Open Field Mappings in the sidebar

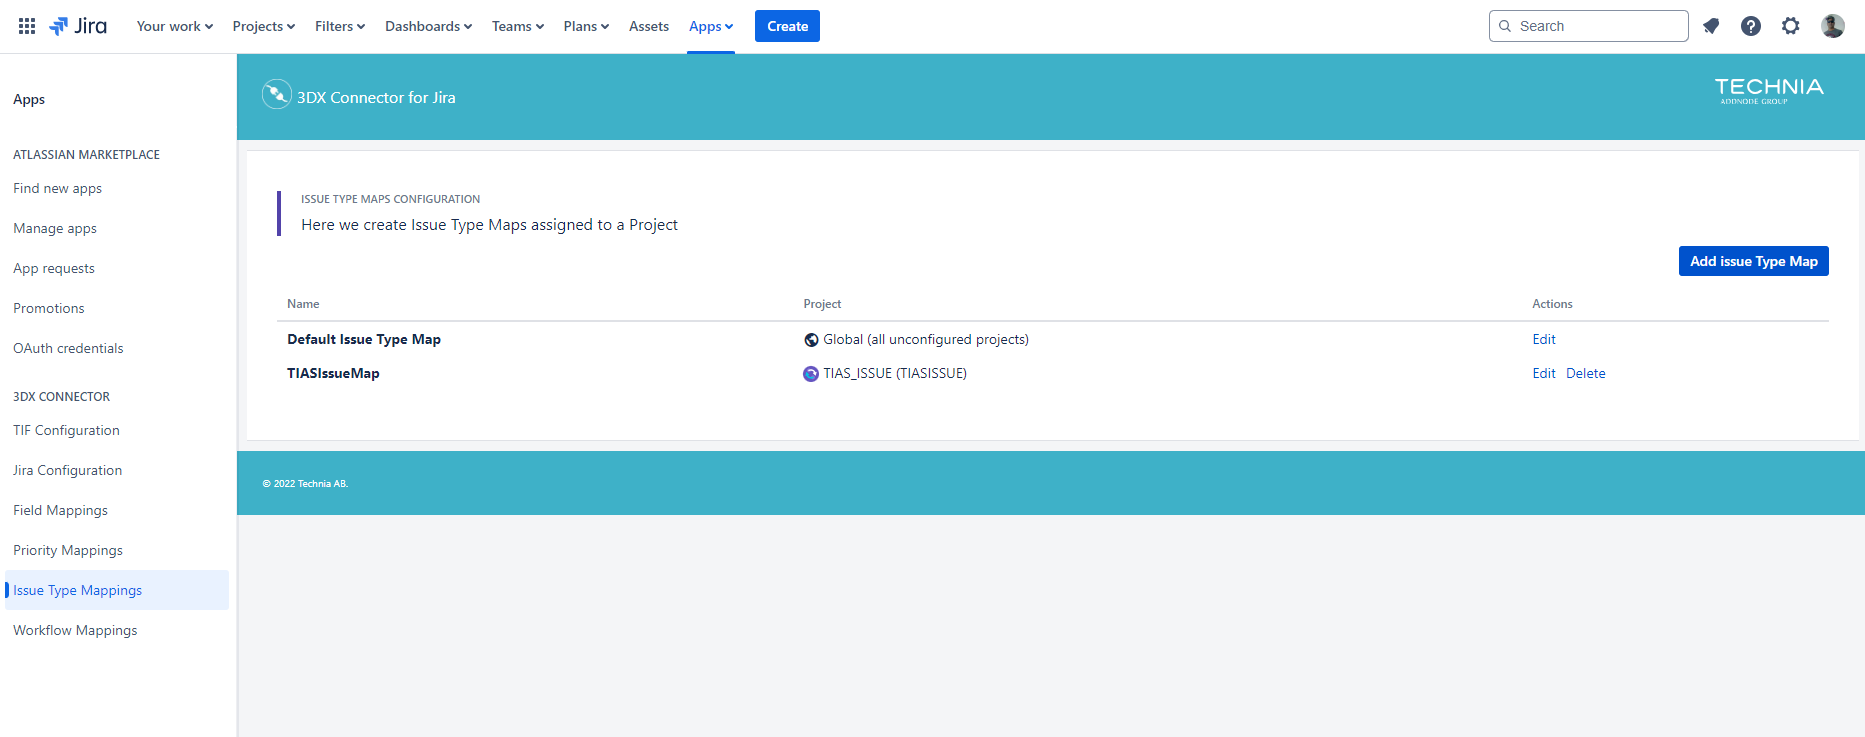click(60, 510)
